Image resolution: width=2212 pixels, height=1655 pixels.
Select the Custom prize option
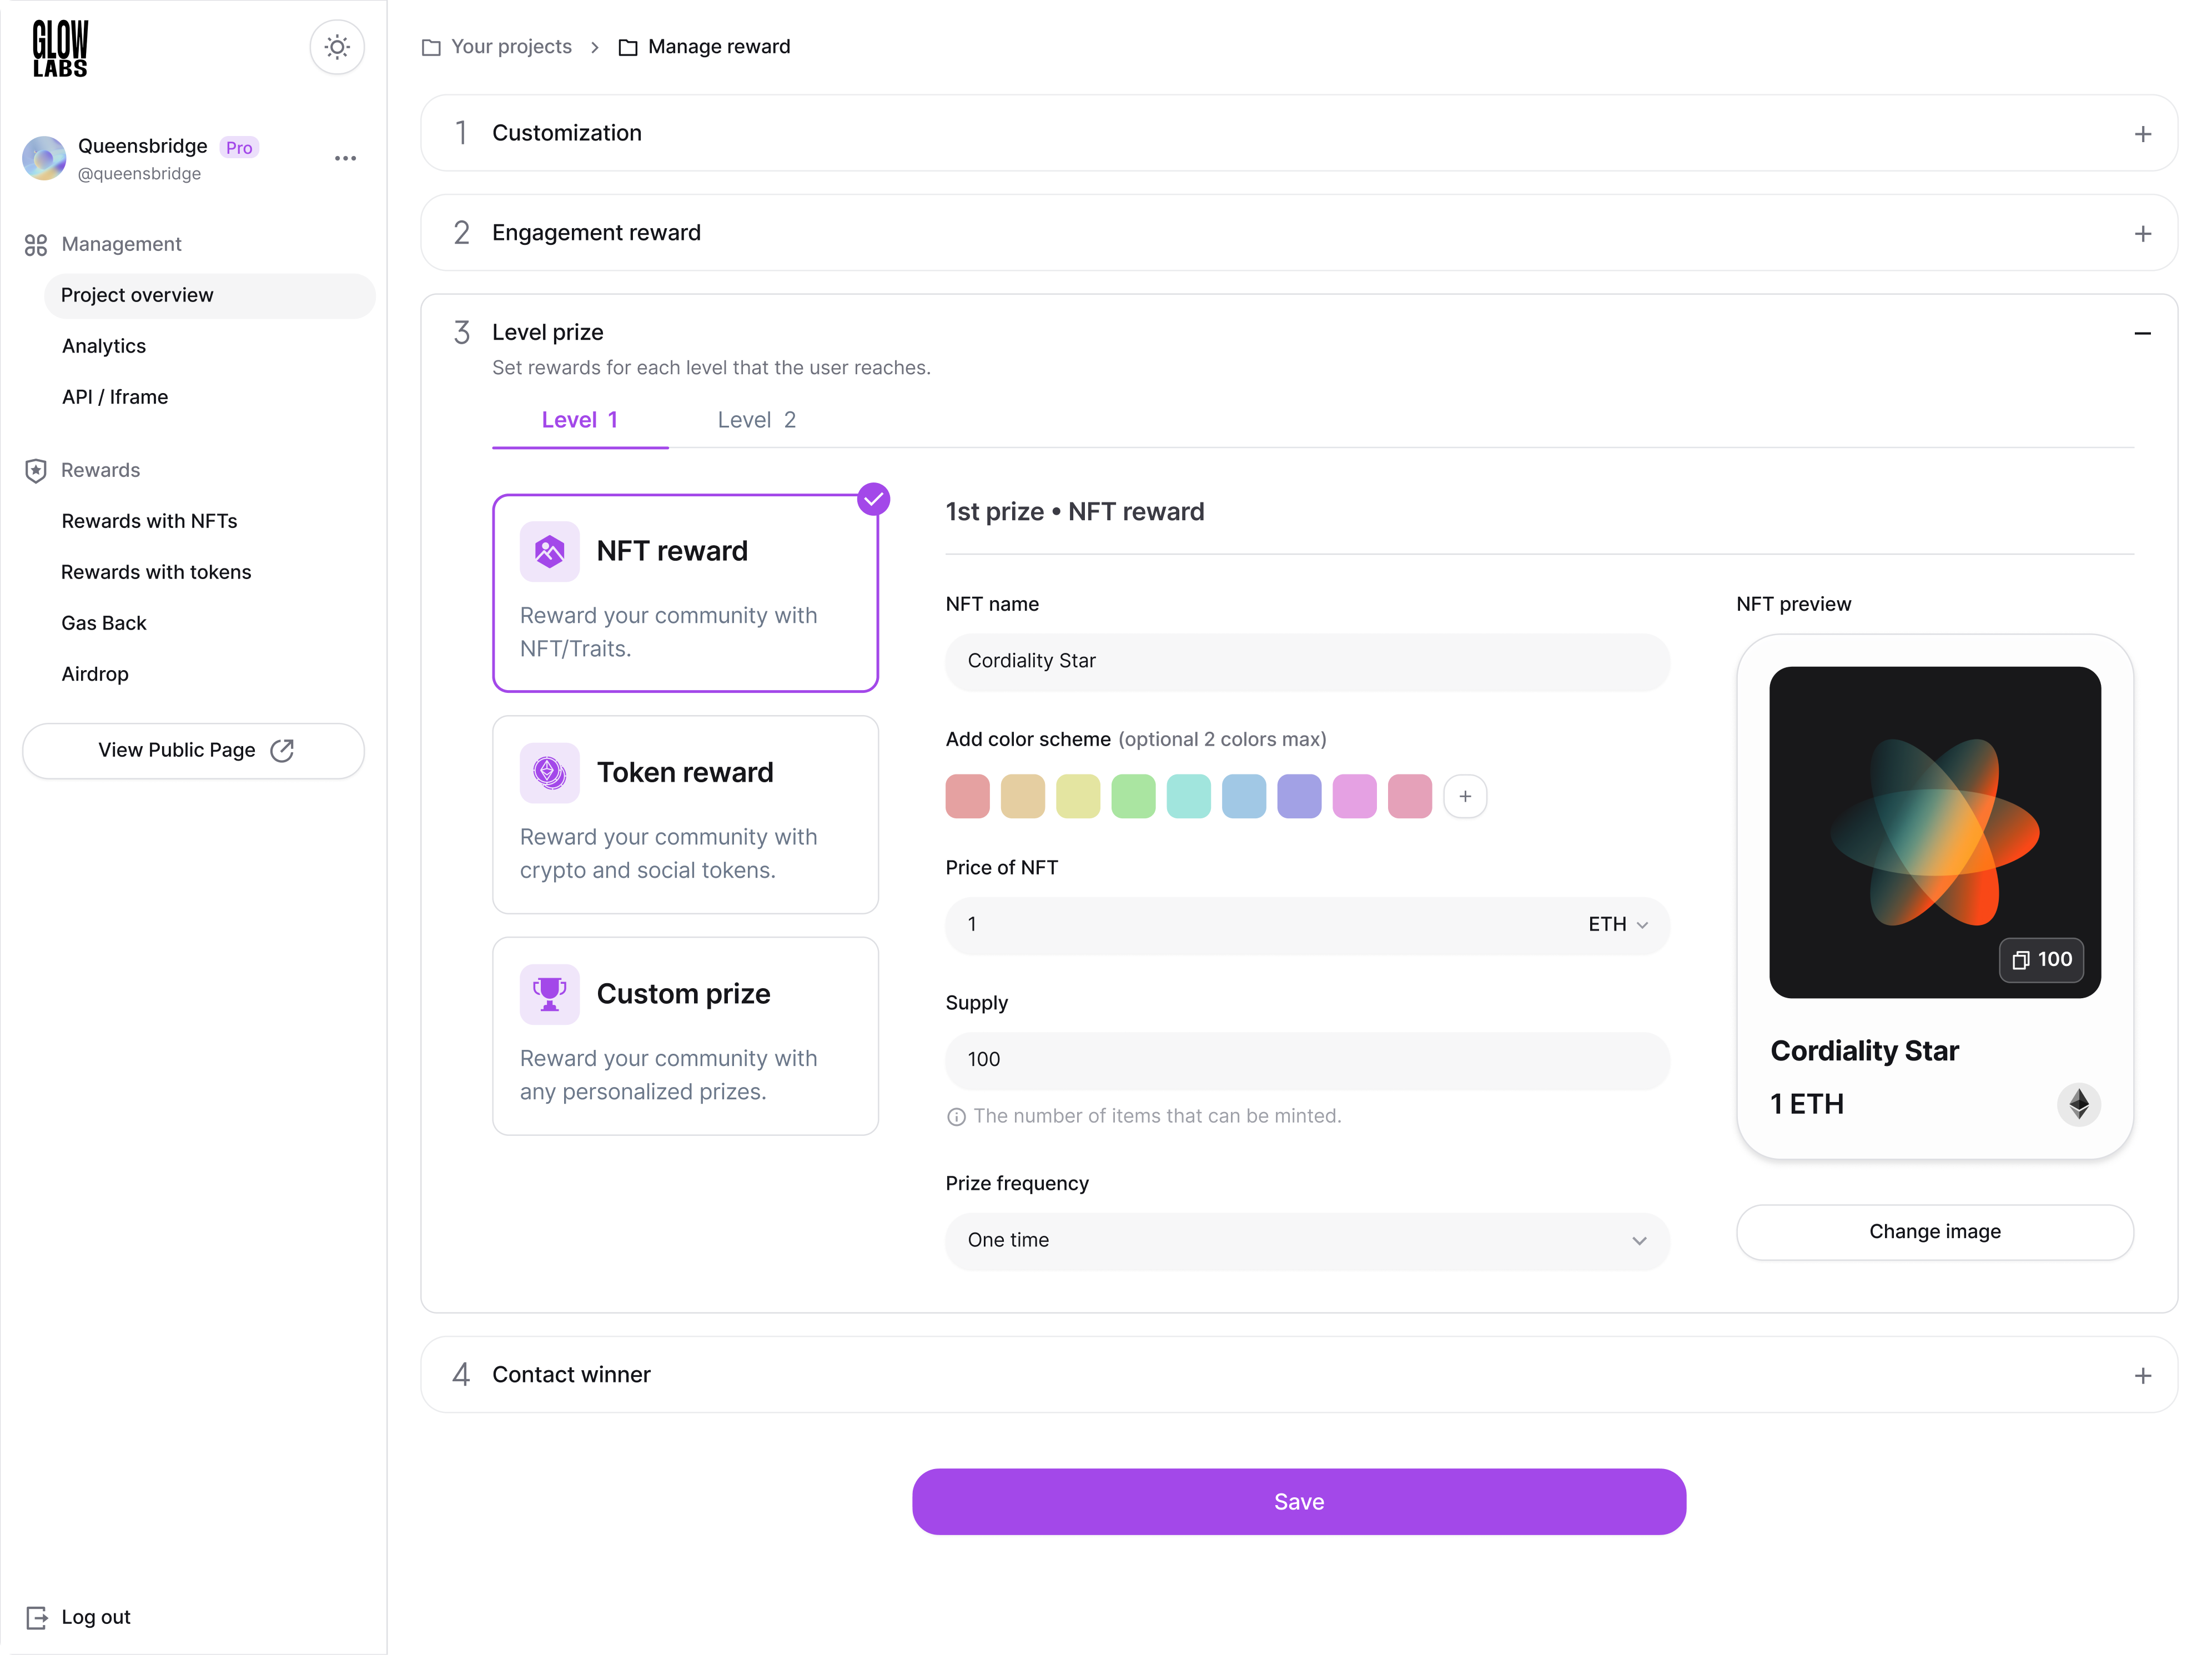click(685, 1037)
